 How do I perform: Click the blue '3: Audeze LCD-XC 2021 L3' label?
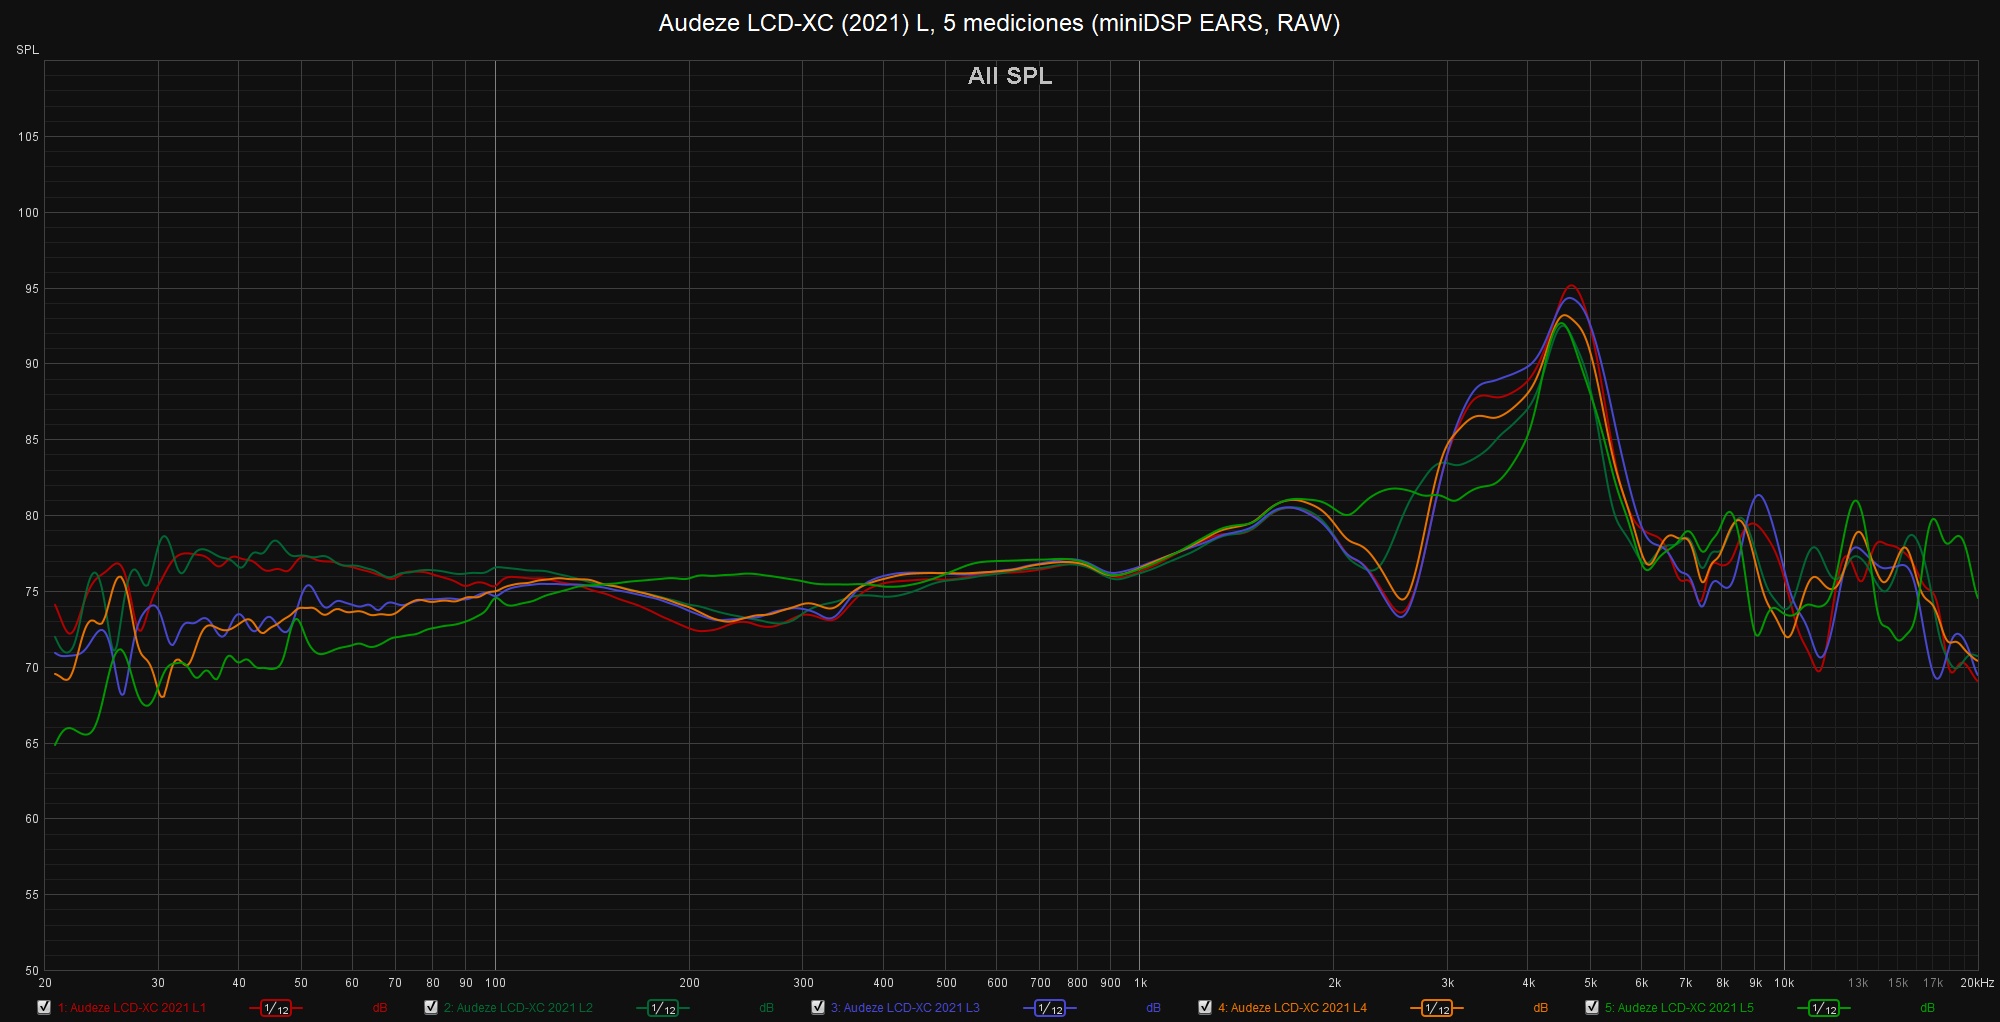905,1008
